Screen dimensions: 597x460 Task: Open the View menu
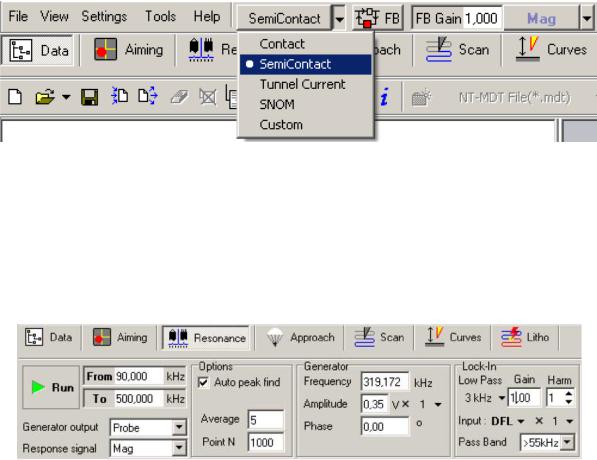click(x=54, y=16)
